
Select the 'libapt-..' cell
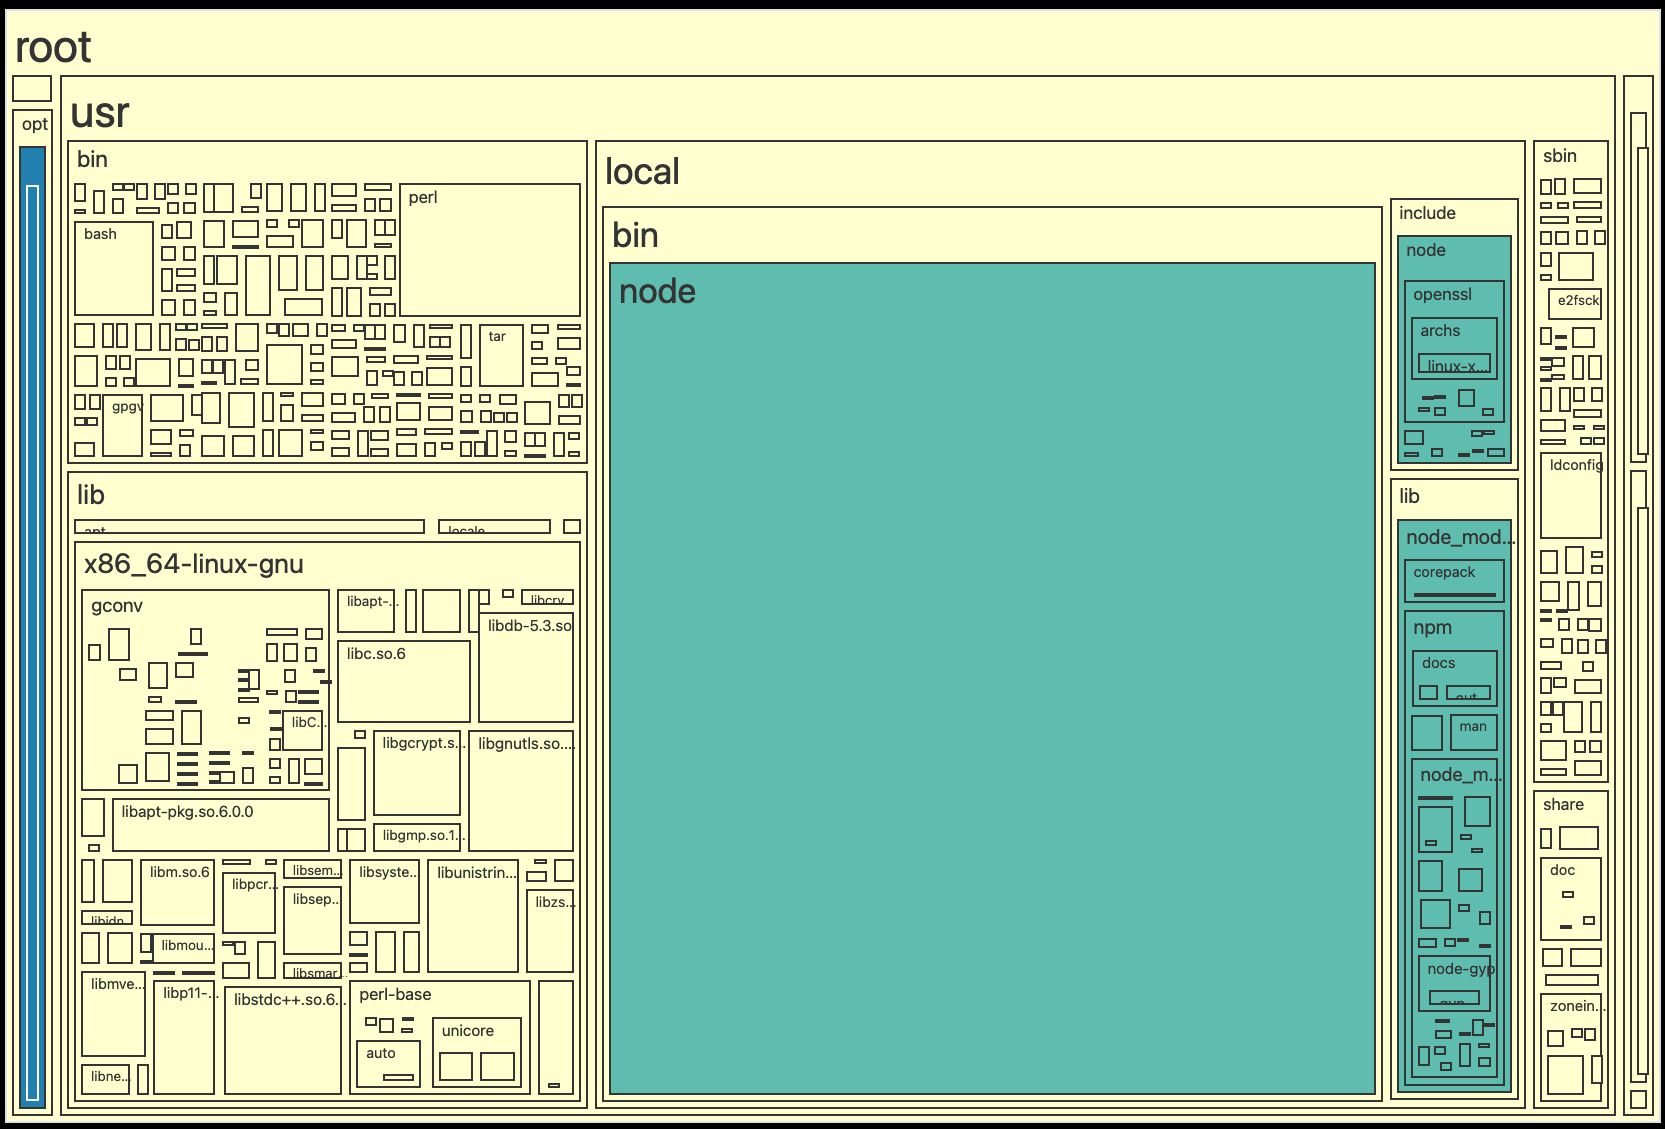click(366, 611)
